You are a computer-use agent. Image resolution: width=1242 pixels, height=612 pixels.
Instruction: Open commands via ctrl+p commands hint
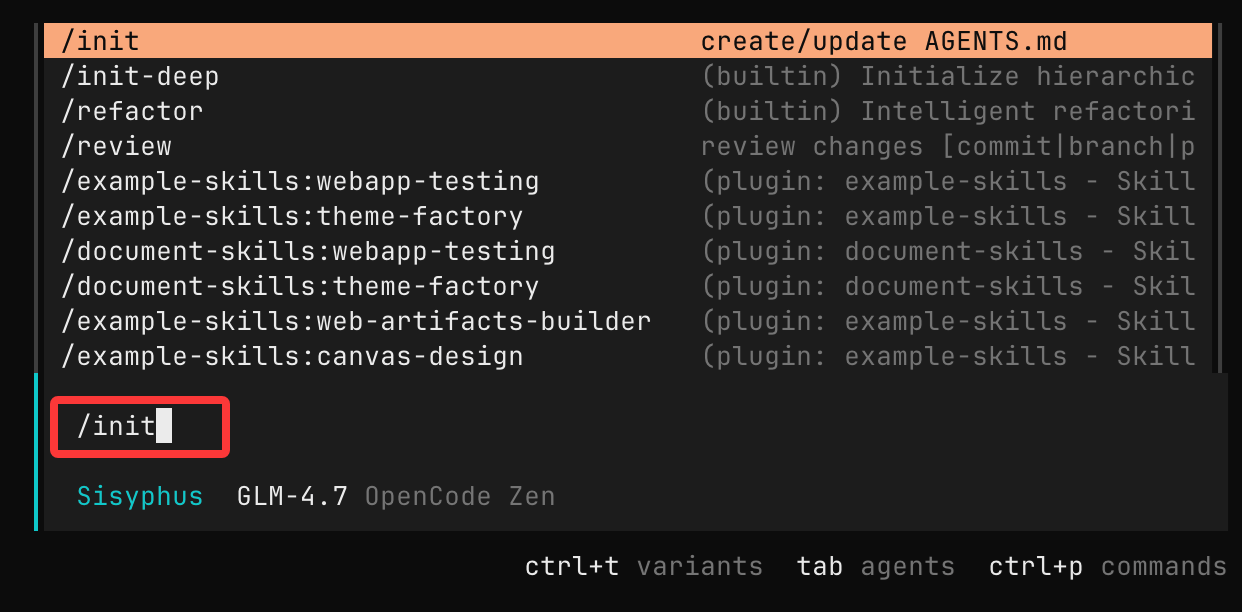1107,567
